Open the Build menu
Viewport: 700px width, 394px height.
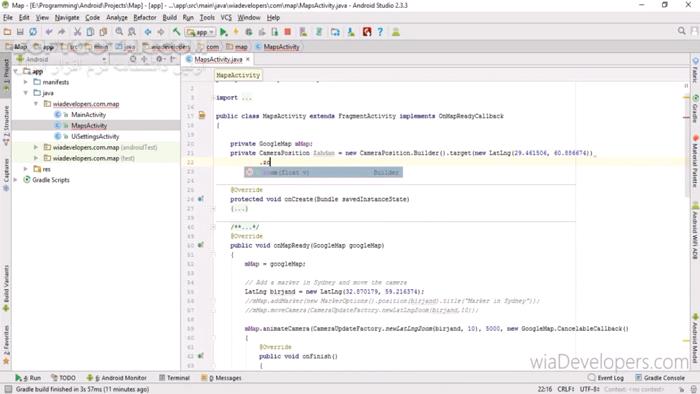click(169, 17)
